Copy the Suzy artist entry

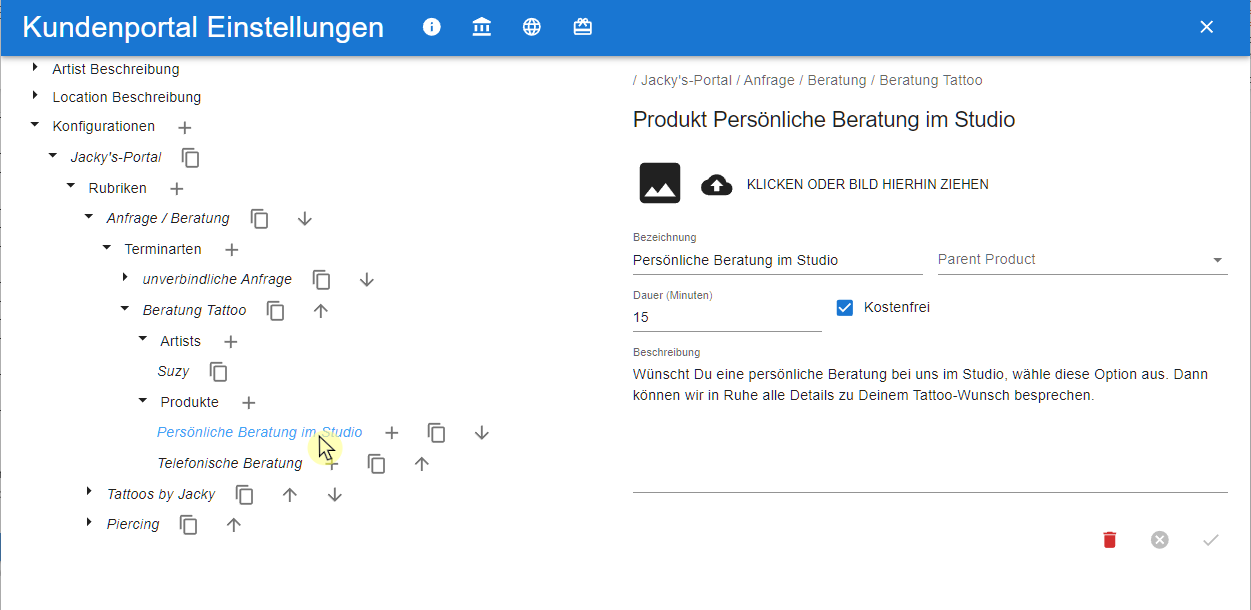(x=218, y=372)
